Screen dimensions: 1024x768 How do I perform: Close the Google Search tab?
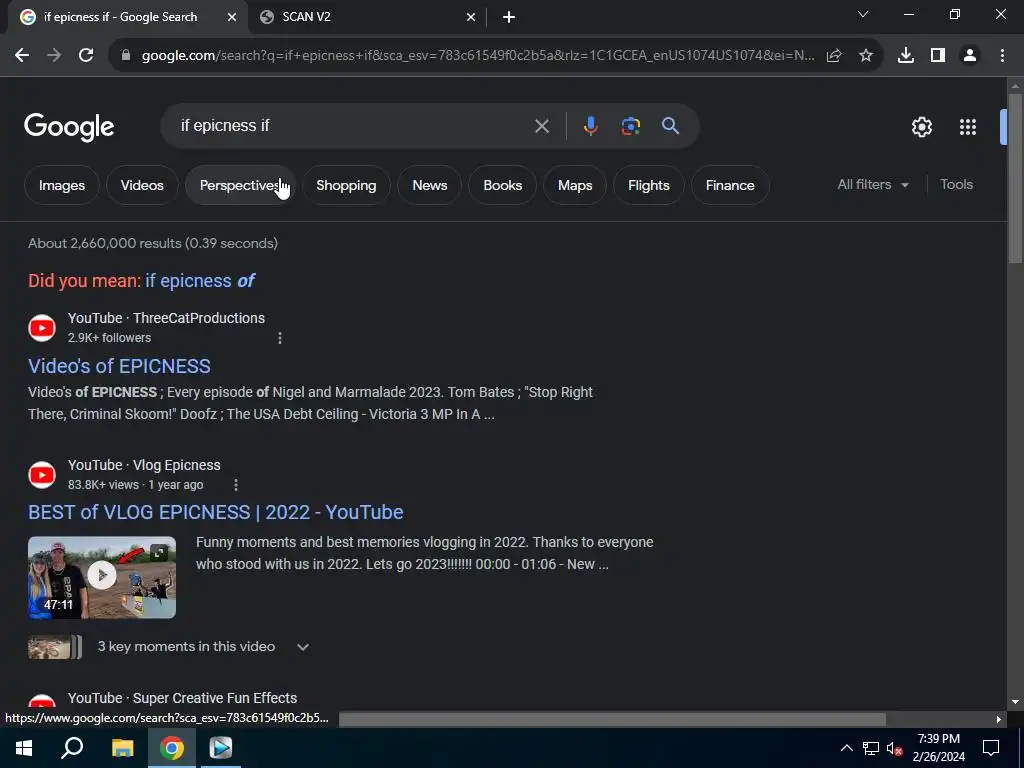(x=231, y=18)
